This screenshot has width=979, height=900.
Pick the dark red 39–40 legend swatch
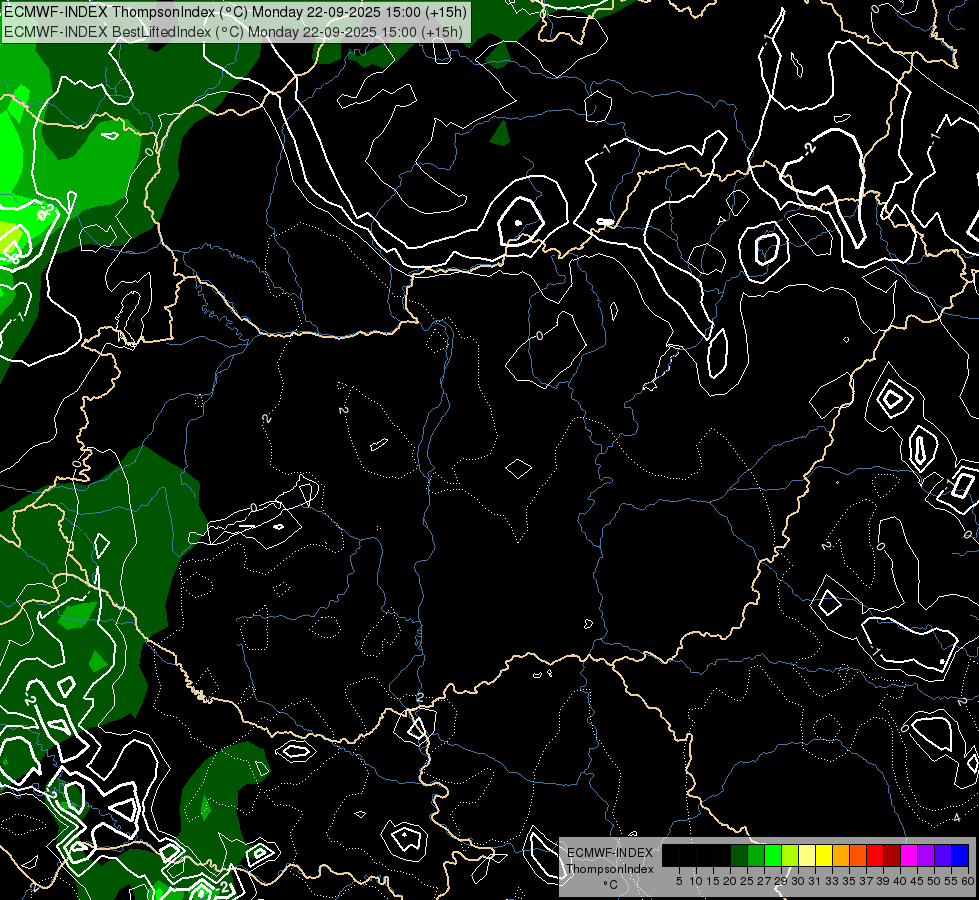pos(892,856)
